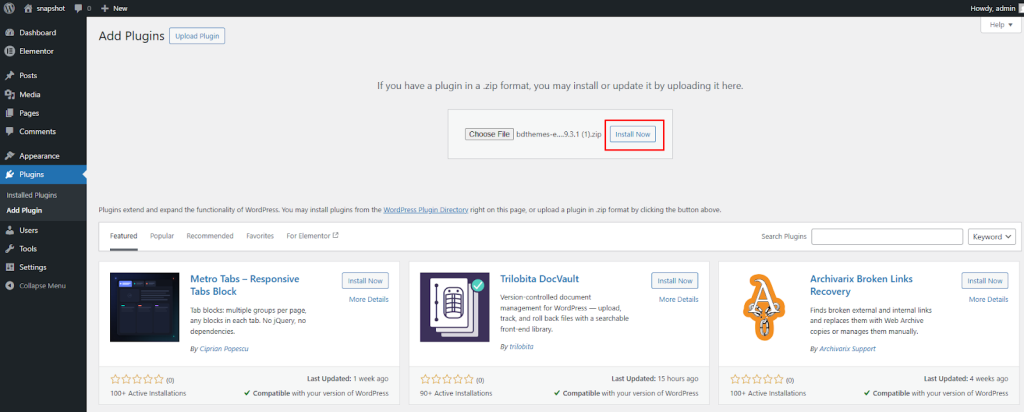Switch to the Recommended tab

(x=210, y=236)
